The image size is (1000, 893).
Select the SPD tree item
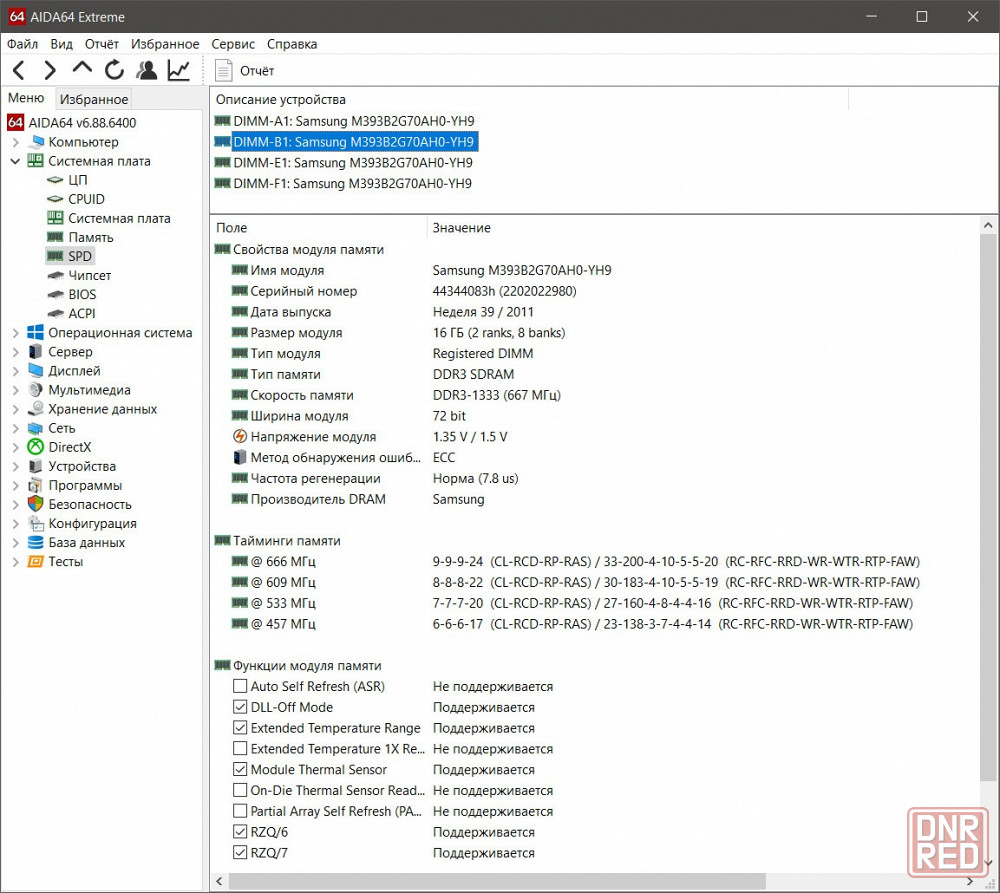coord(80,256)
